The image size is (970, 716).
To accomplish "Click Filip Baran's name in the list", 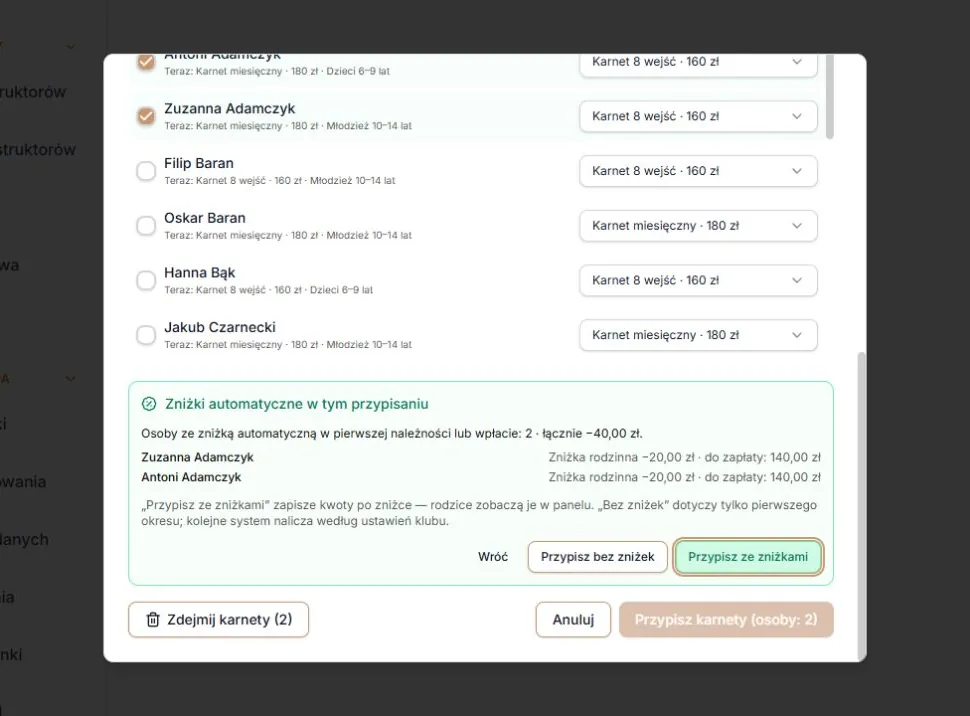I will tap(199, 163).
